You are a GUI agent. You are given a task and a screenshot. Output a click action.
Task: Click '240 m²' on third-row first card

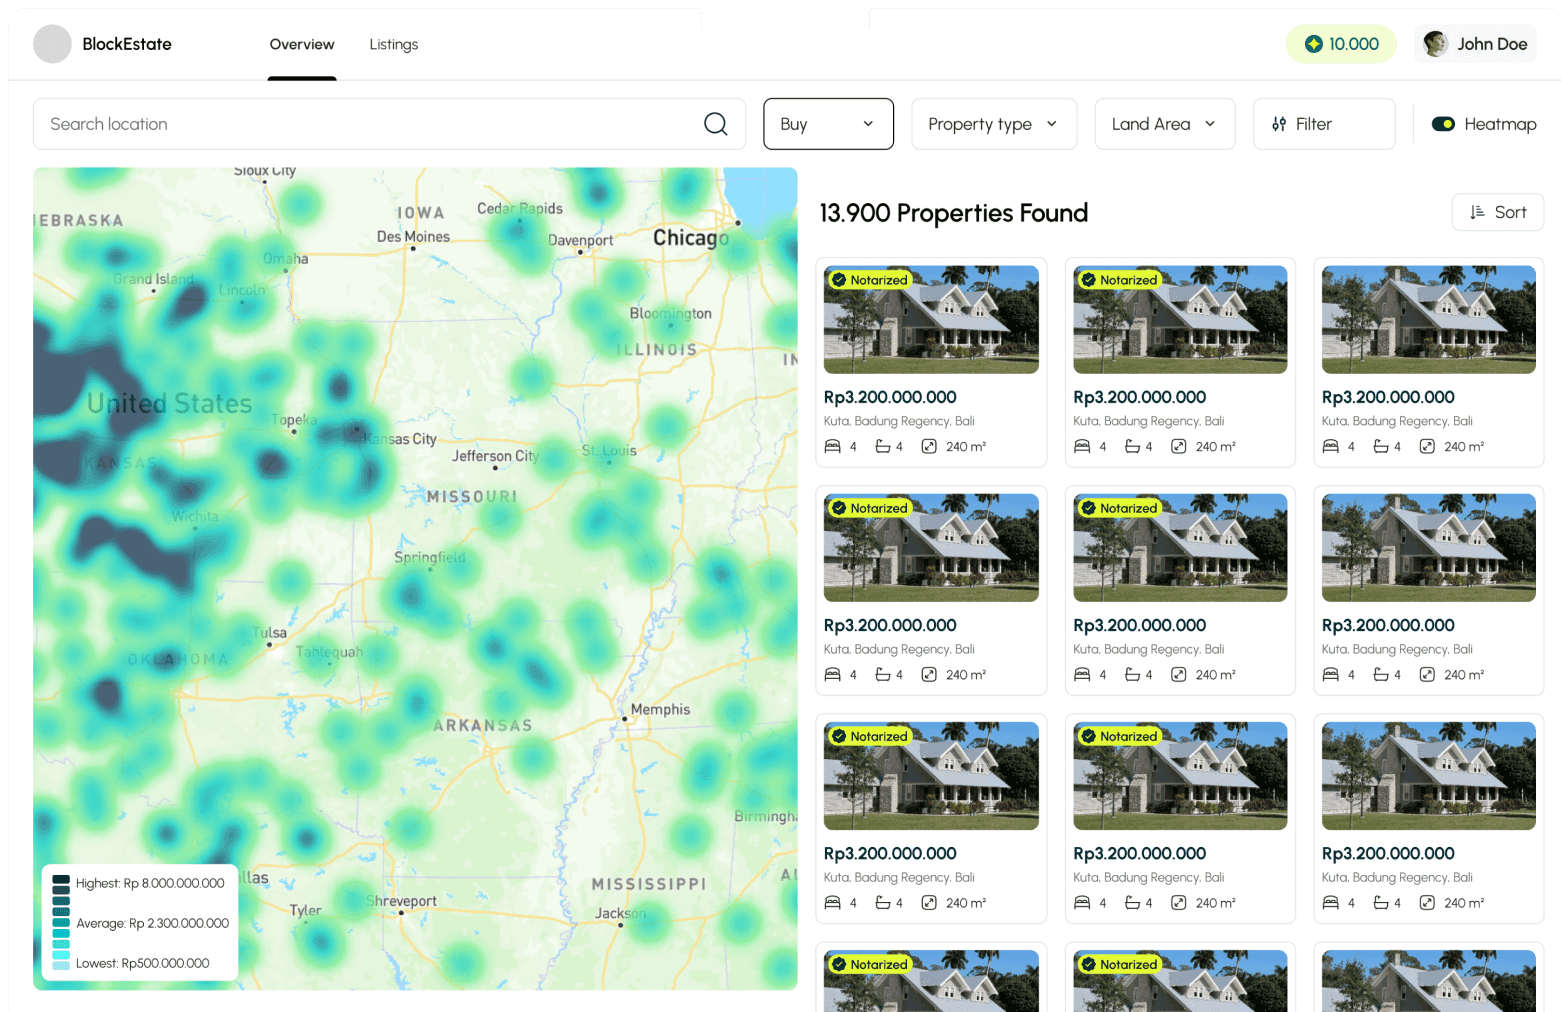click(x=966, y=903)
